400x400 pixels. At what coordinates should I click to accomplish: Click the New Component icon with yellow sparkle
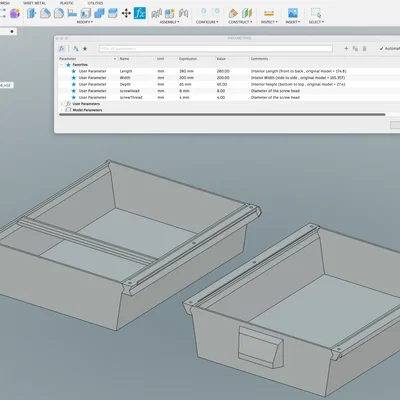pyautogui.click(x=170, y=13)
